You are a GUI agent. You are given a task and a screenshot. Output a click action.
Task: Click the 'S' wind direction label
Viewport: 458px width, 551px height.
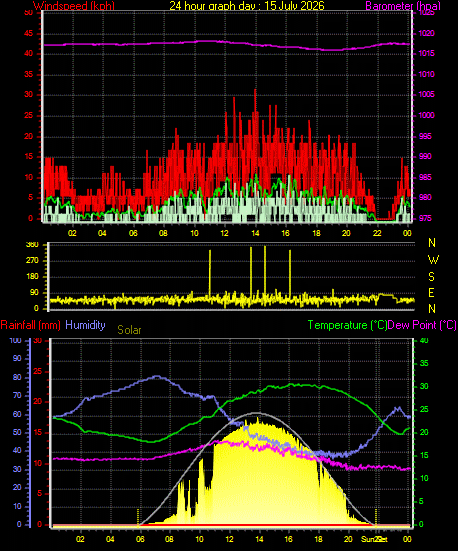pyautogui.click(x=432, y=277)
